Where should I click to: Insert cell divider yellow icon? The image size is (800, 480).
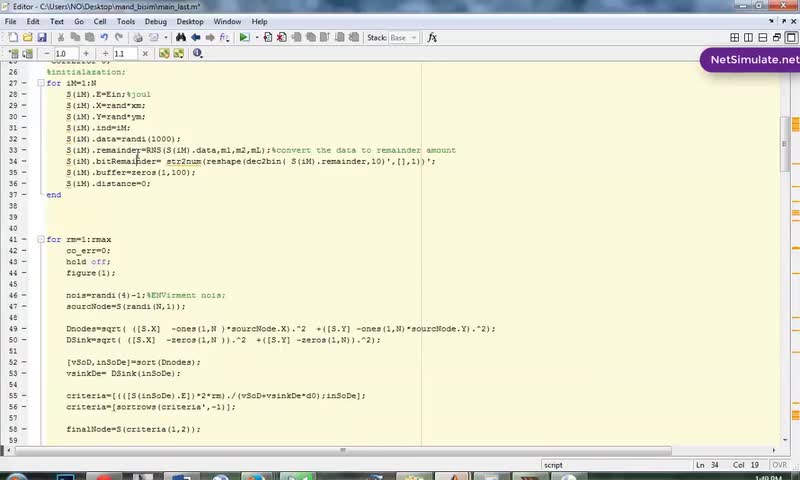(x=164, y=53)
